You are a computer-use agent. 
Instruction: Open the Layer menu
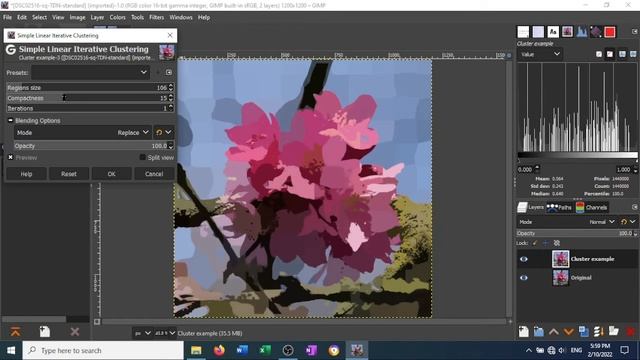point(97,18)
